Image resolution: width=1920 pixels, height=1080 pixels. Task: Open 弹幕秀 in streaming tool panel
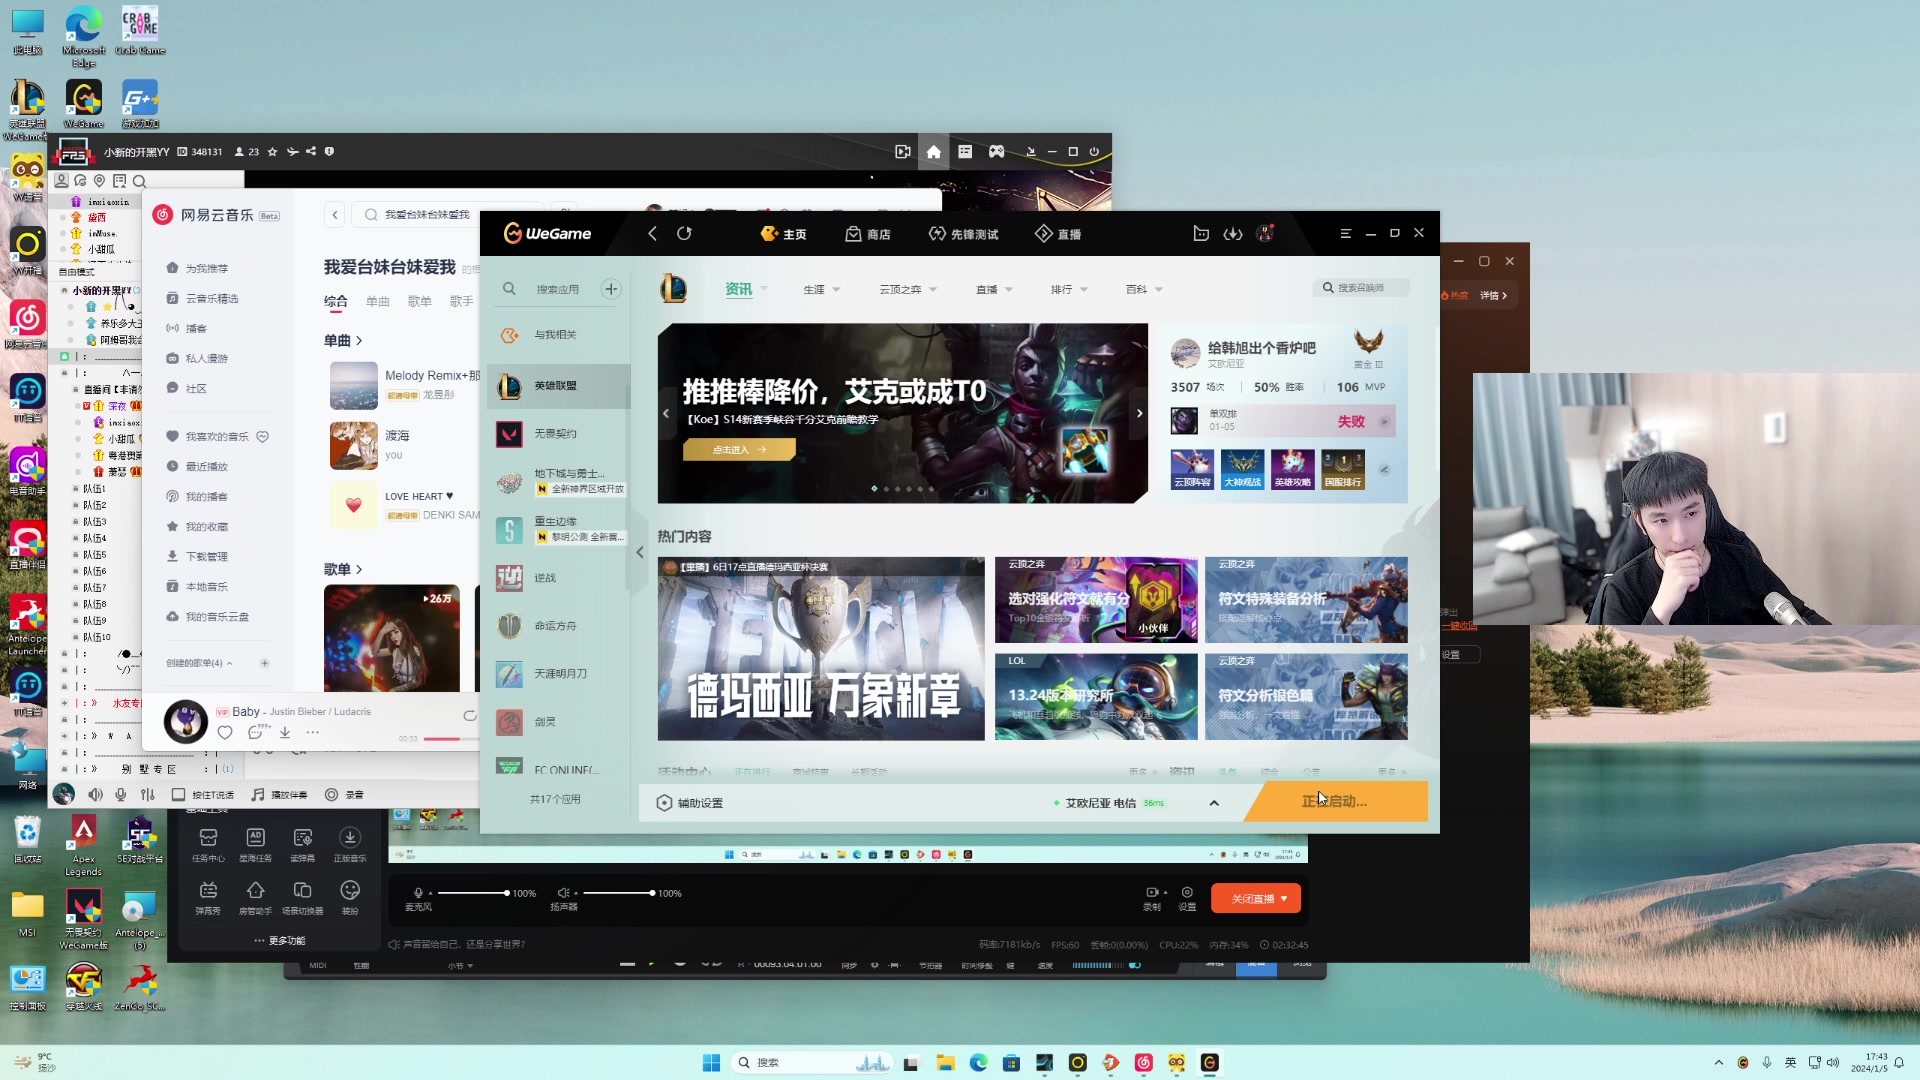coord(208,898)
